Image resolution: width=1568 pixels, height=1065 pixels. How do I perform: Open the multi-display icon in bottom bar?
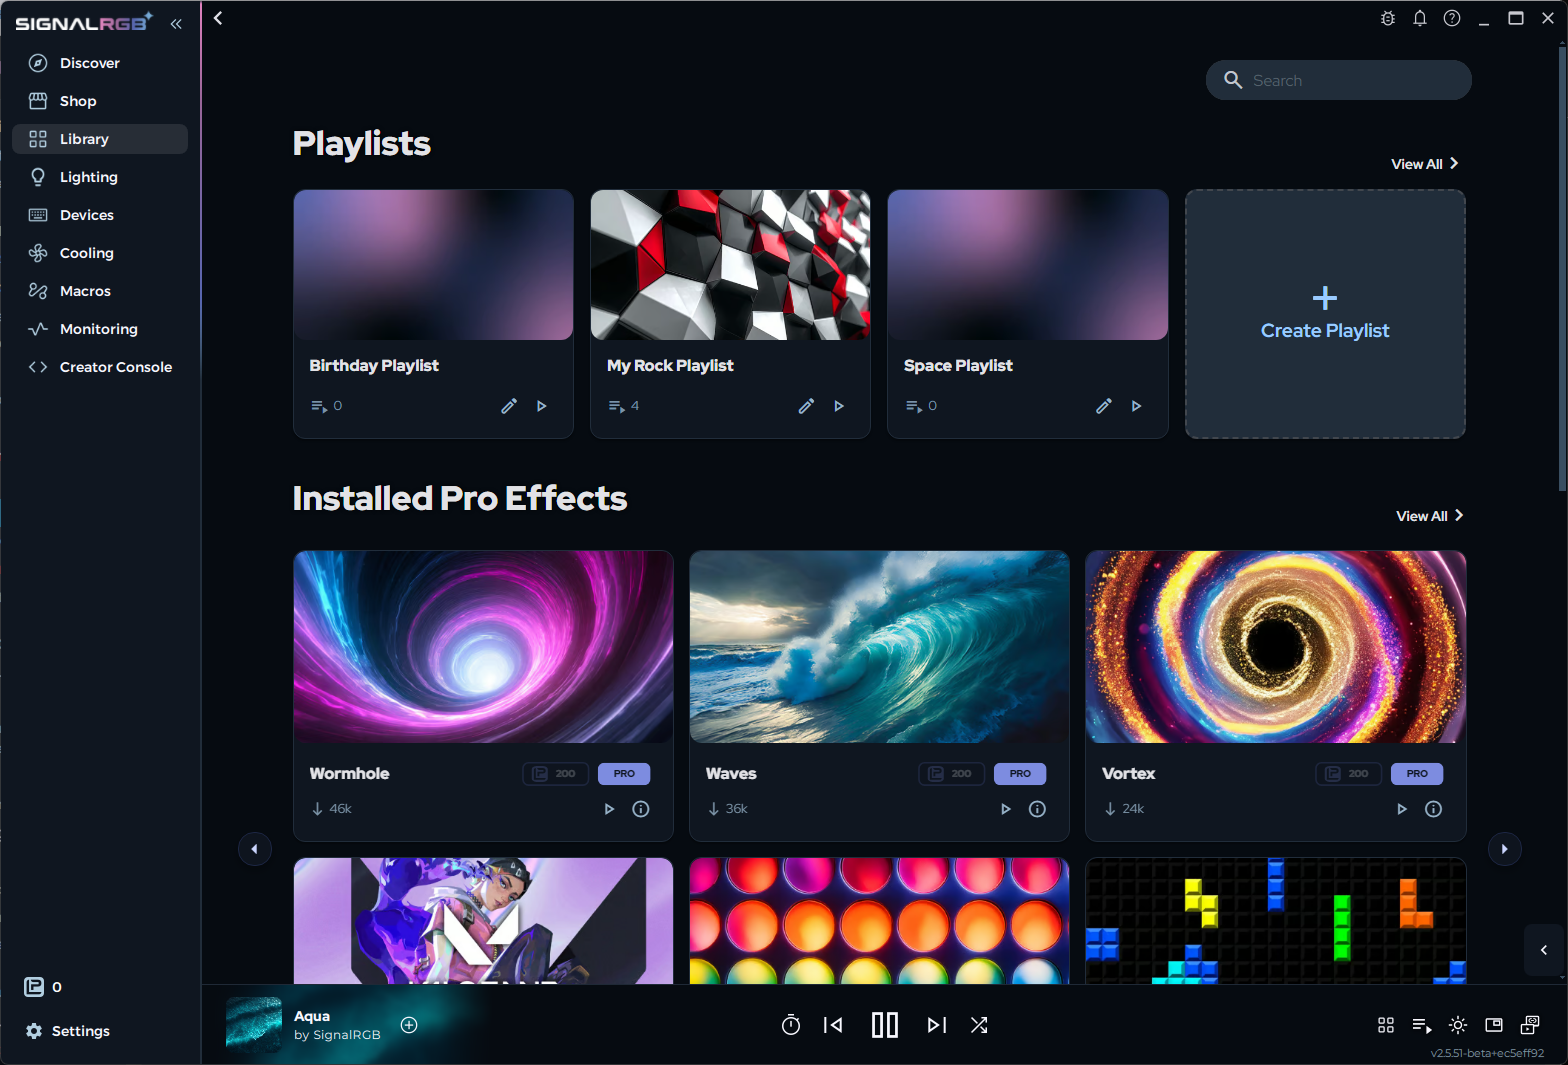1530,1025
